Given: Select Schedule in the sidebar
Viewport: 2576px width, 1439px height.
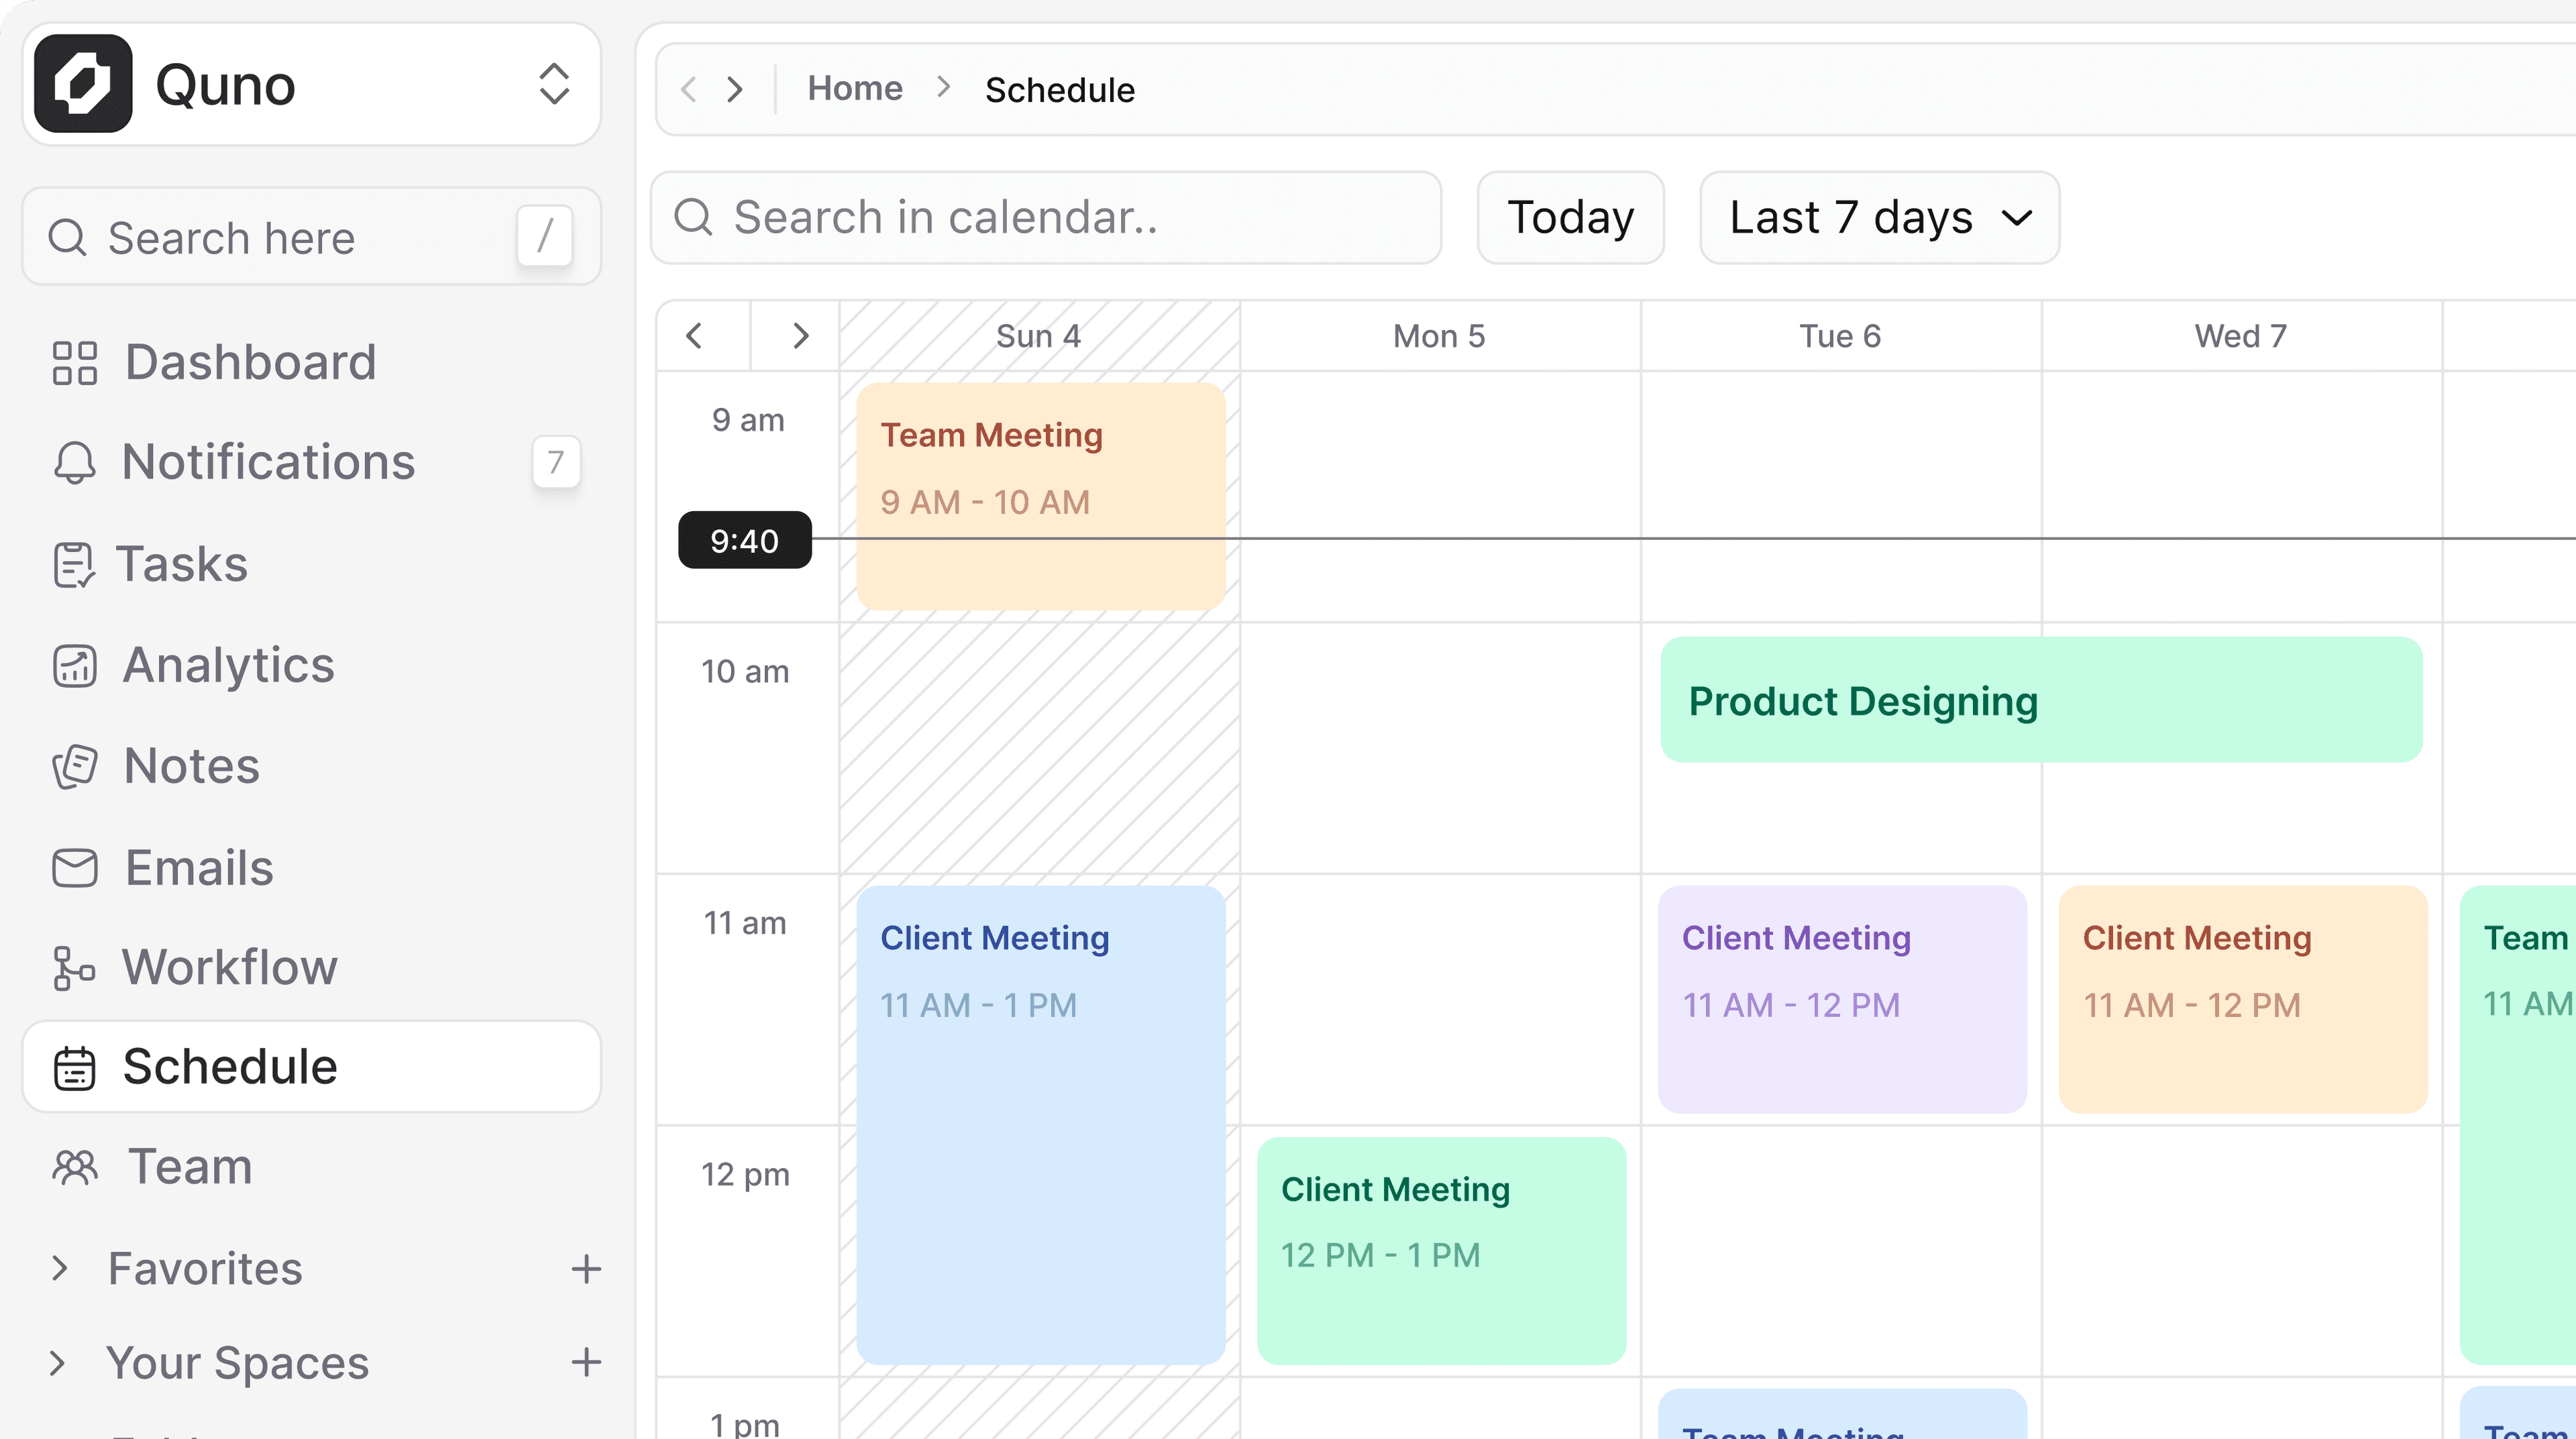Looking at the screenshot, I should [x=230, y=1066].
